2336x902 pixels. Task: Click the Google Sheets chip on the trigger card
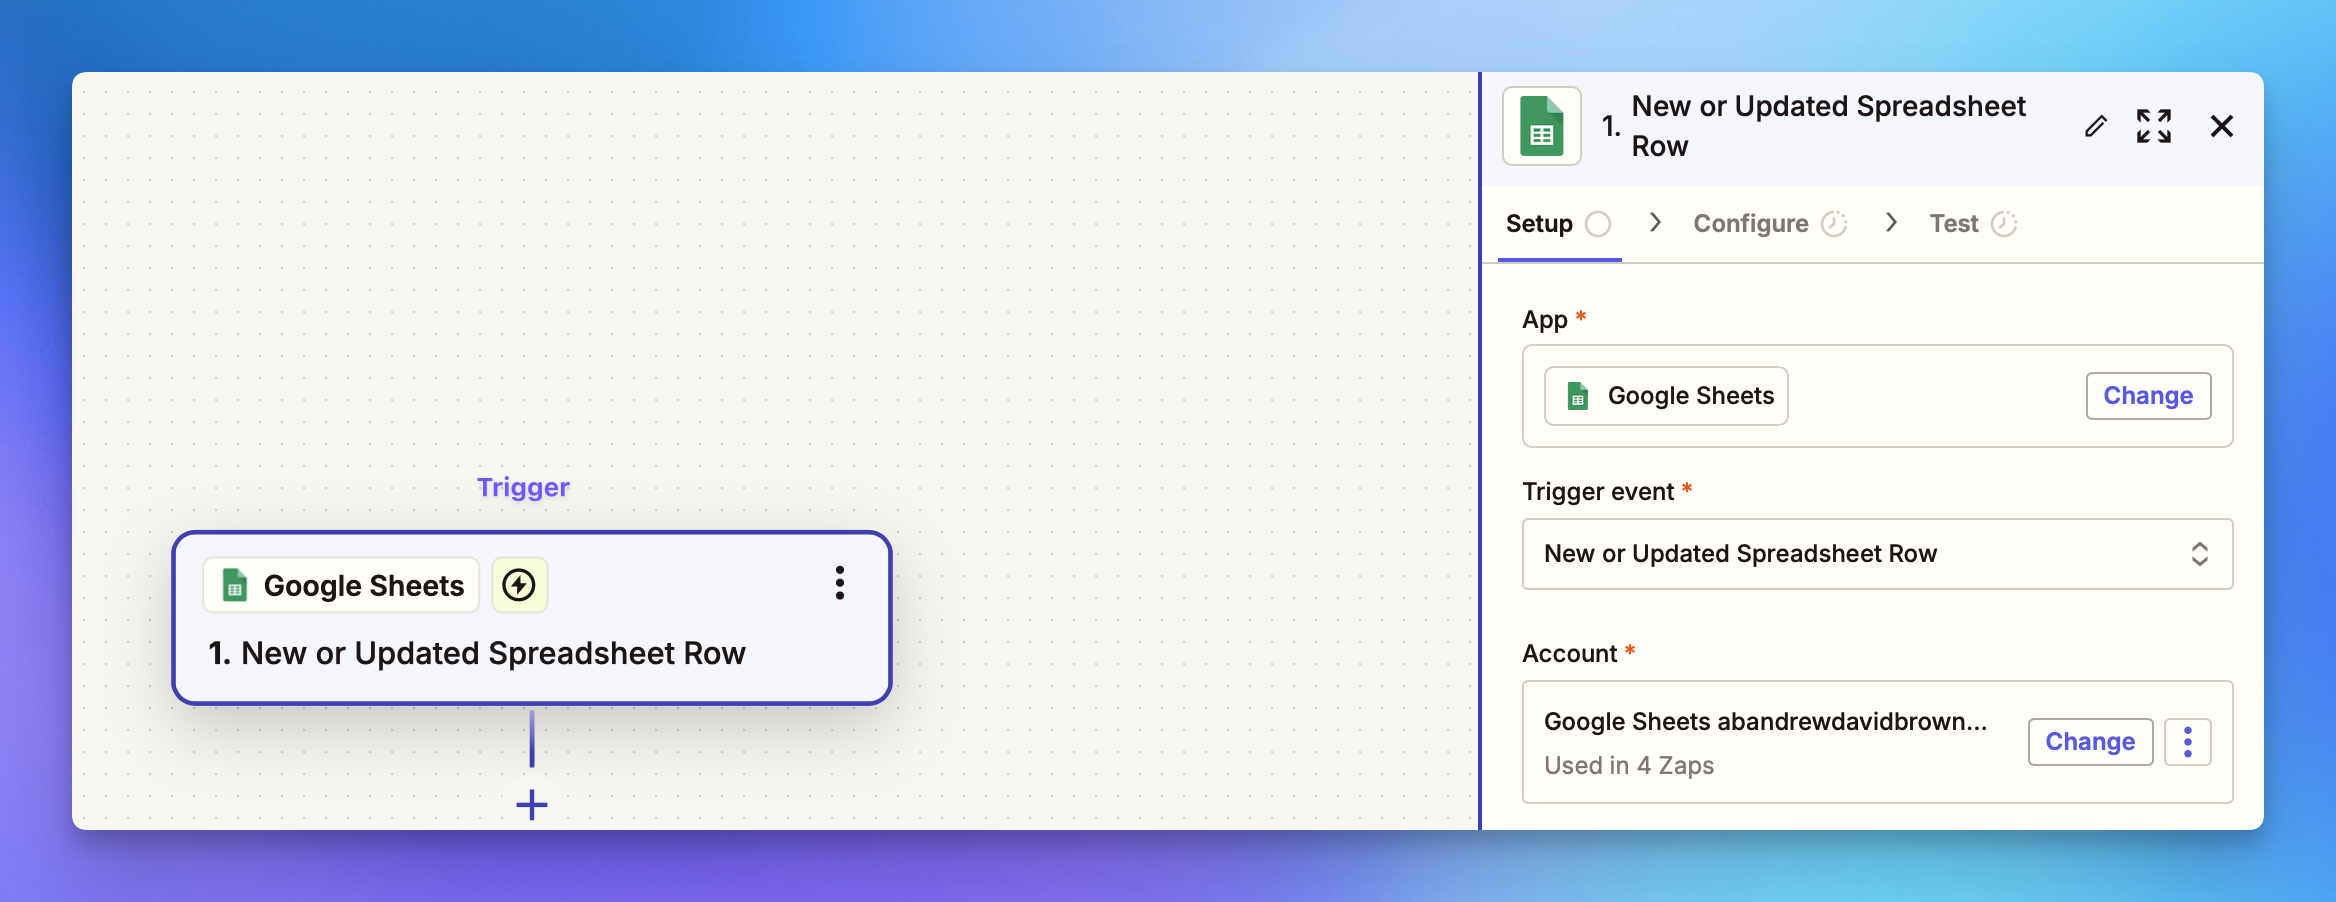tap(341, 585)
